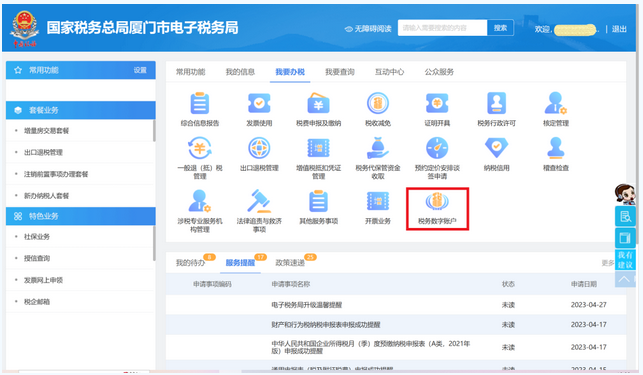Open 一般退(抵)税管理 icon

click(200, 148)
